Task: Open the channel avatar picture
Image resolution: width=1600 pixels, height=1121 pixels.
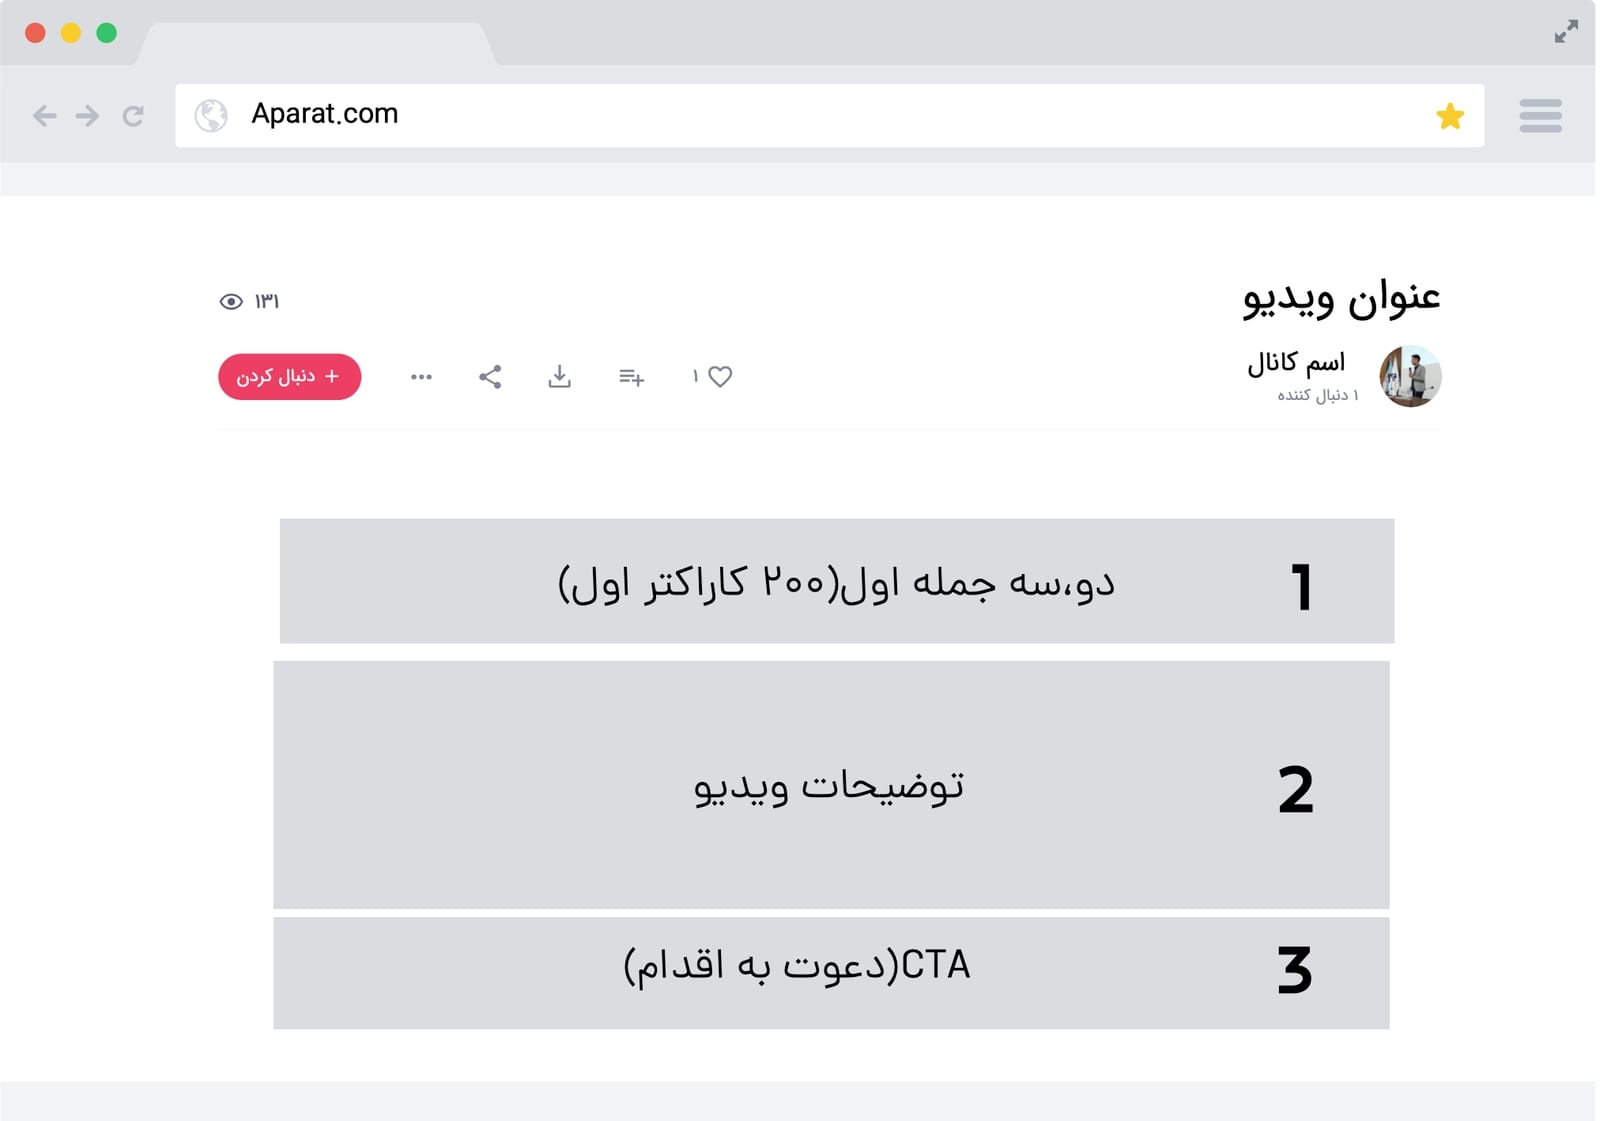Action: [x=1410, y=376]
